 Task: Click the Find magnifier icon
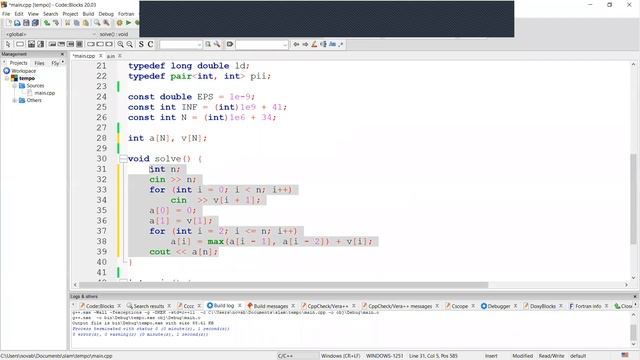coord(97,23)
